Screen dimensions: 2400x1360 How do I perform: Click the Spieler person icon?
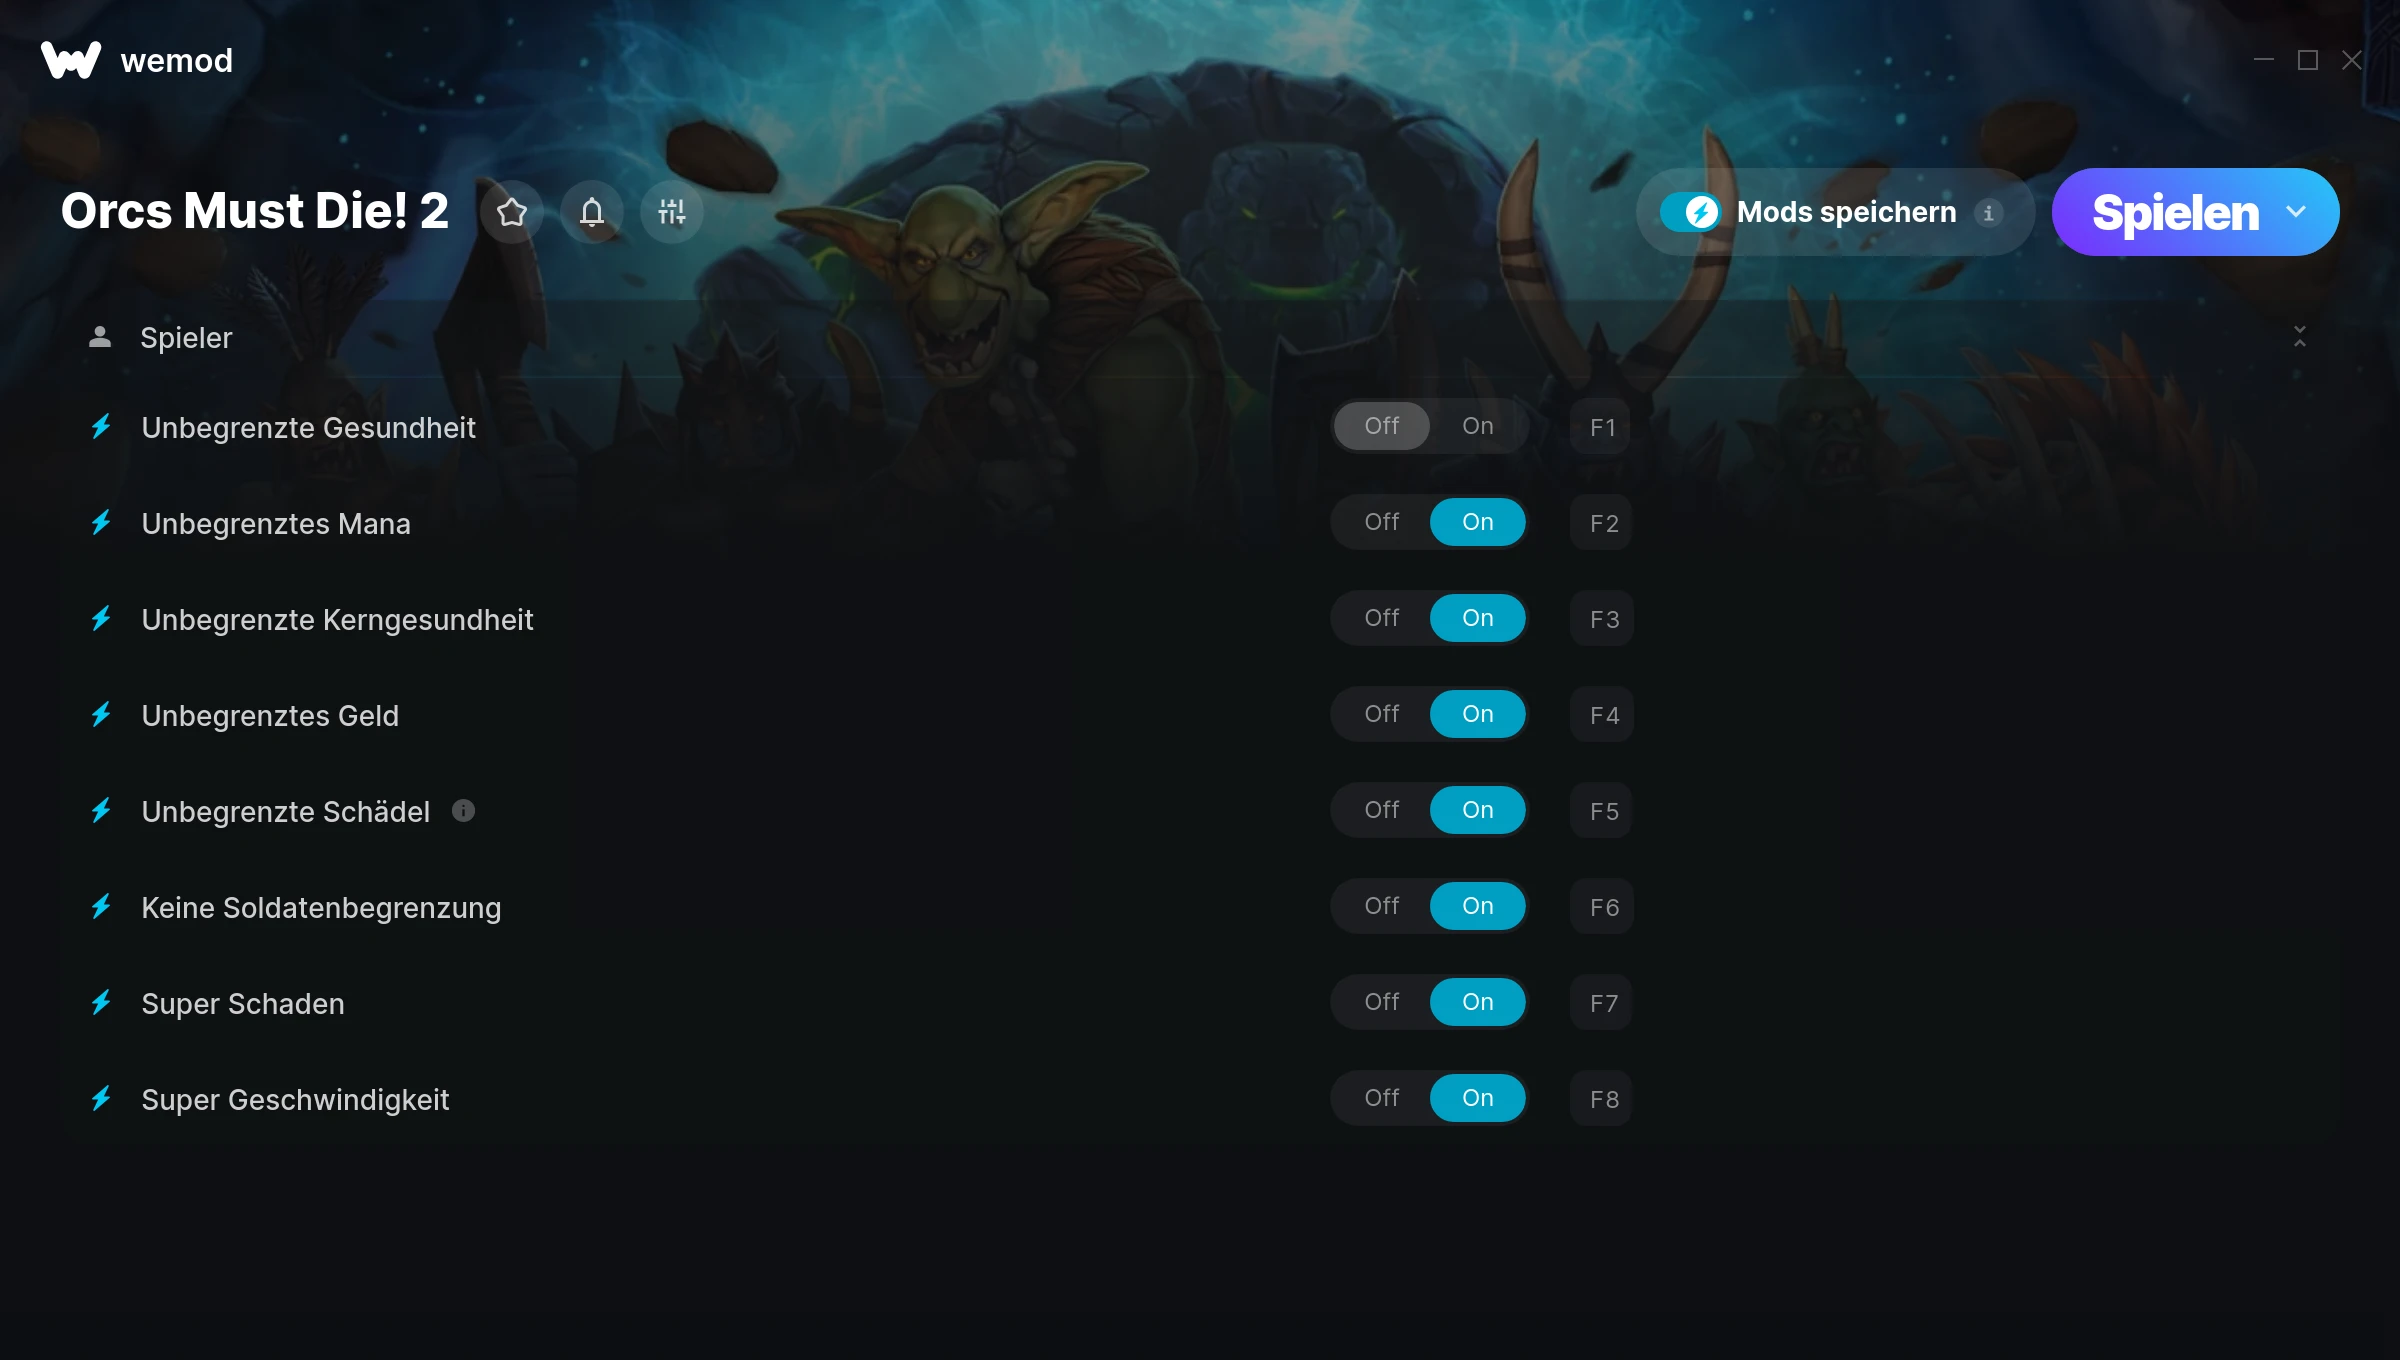pos(100,337)
